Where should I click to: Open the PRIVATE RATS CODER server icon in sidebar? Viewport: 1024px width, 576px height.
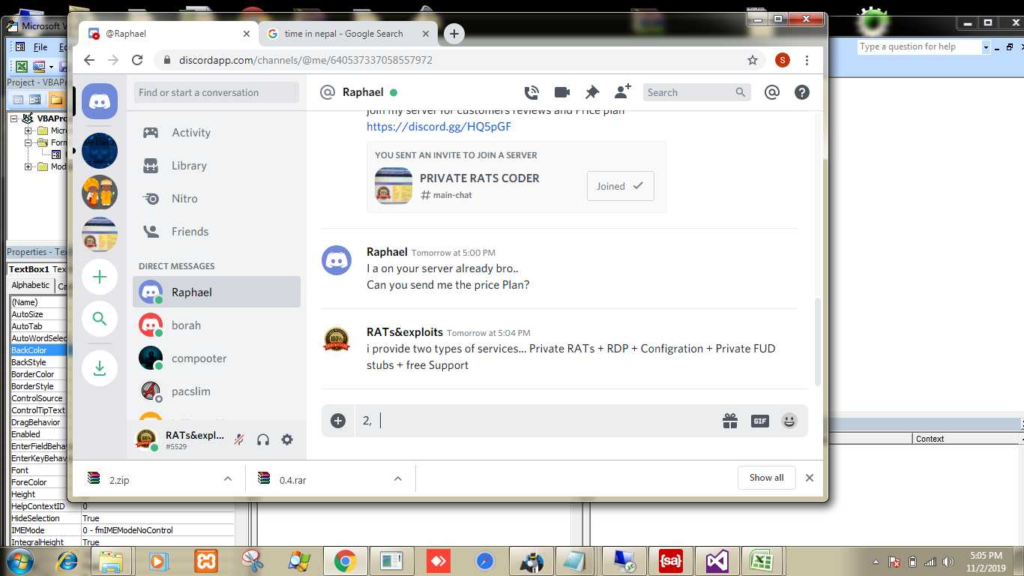99,234
